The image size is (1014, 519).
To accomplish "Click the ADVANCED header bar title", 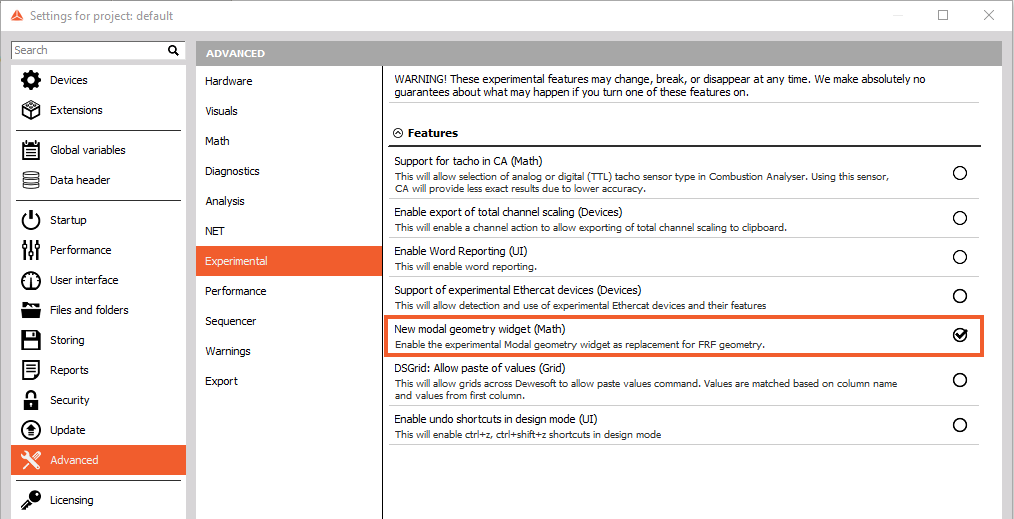I will (235, 54).
